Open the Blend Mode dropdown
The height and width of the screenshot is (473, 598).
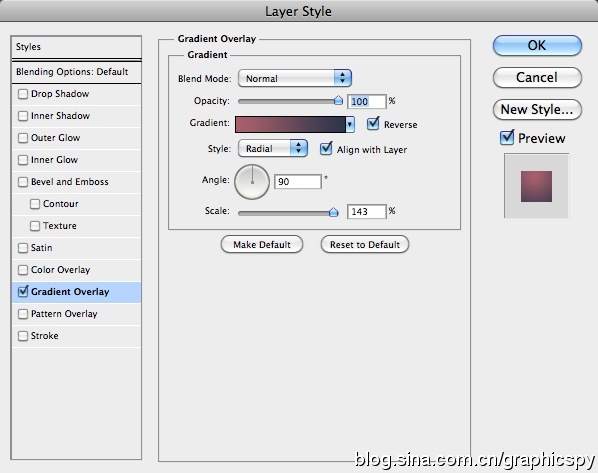click(x=294, y=78)
